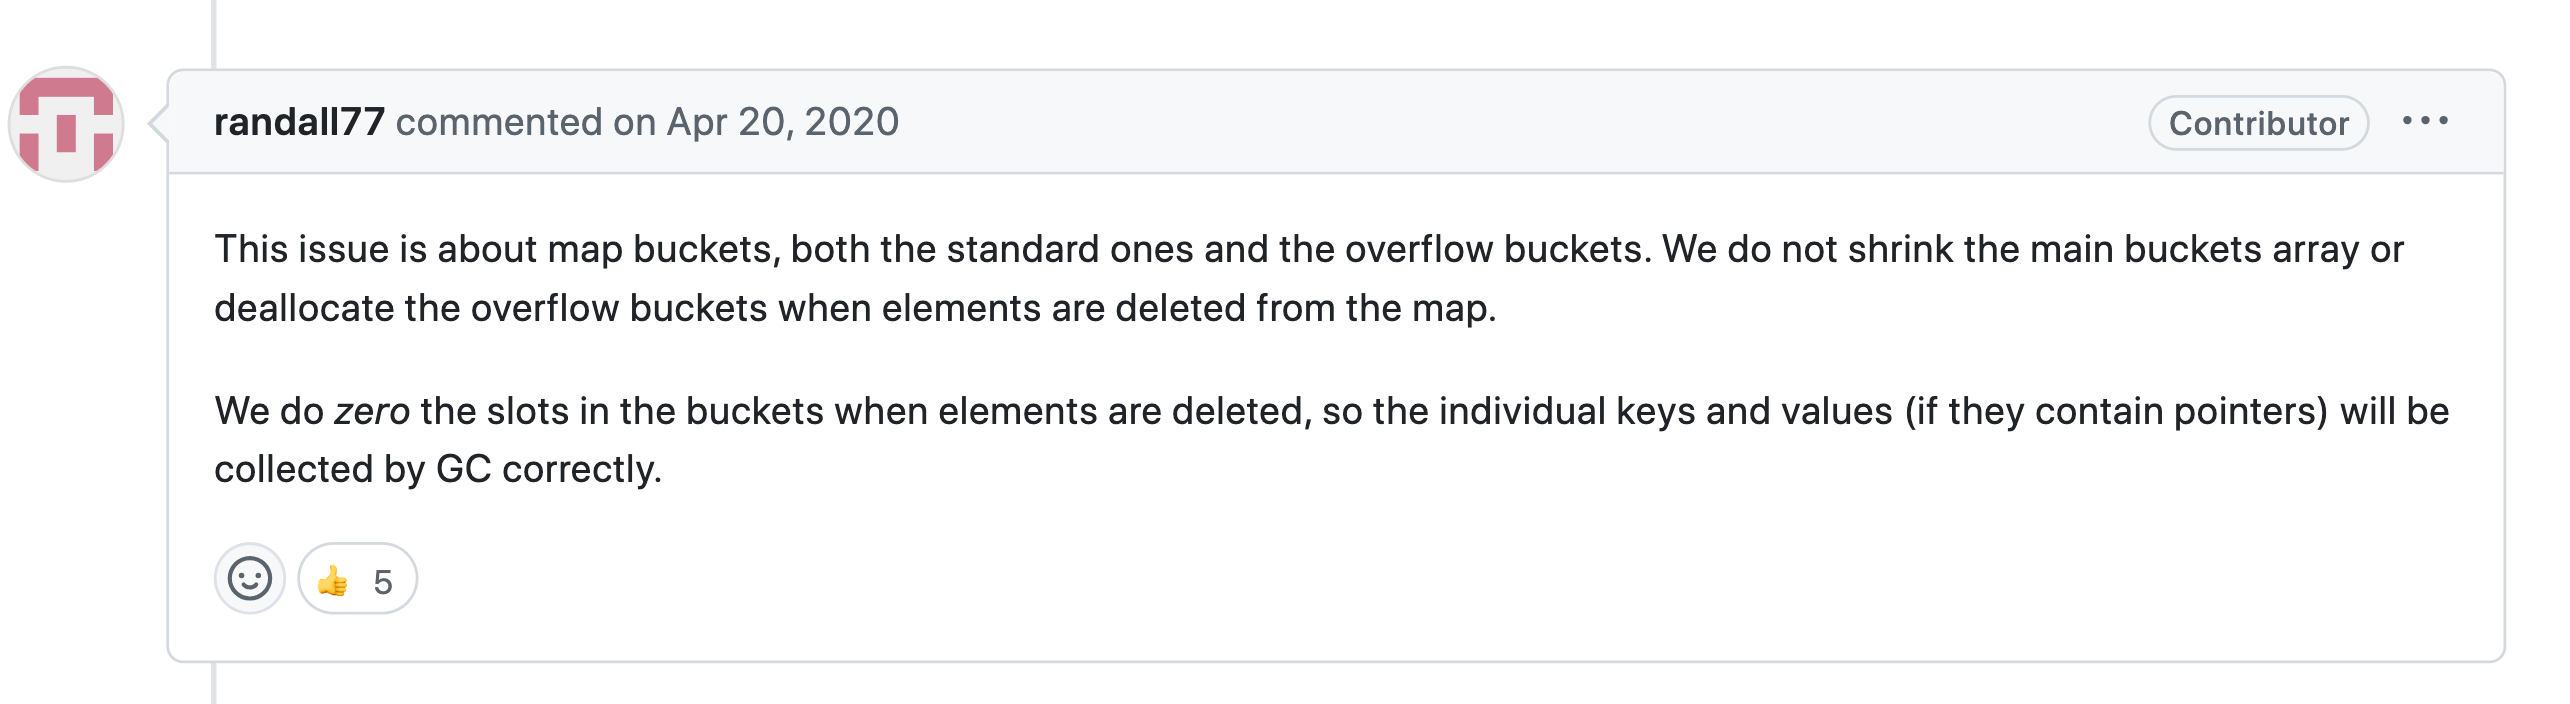
Task: Open randall77's pink identicon avatar
Action: (x=66, y=124)
